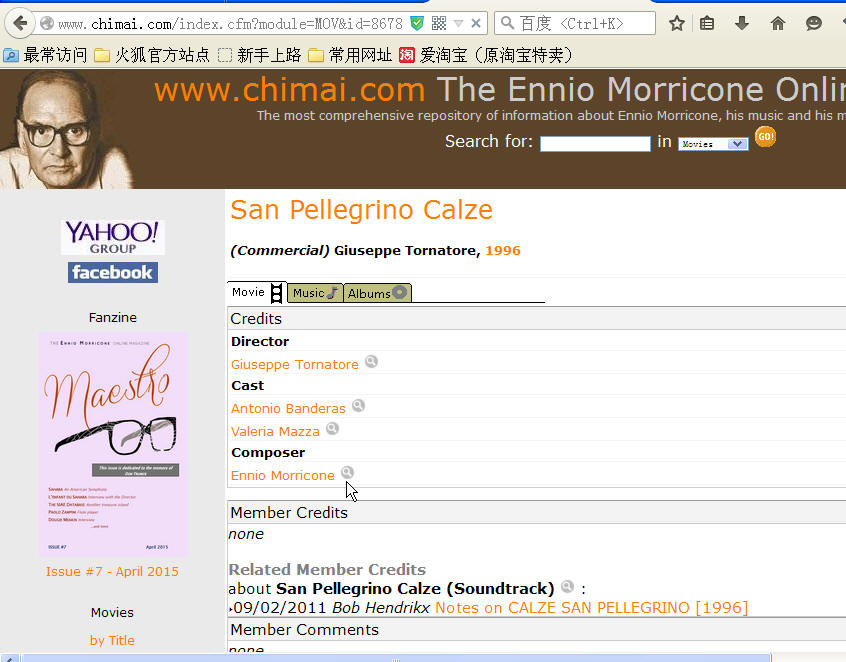Click magnifier icon next to Valeria Mazza

(332, 428)
